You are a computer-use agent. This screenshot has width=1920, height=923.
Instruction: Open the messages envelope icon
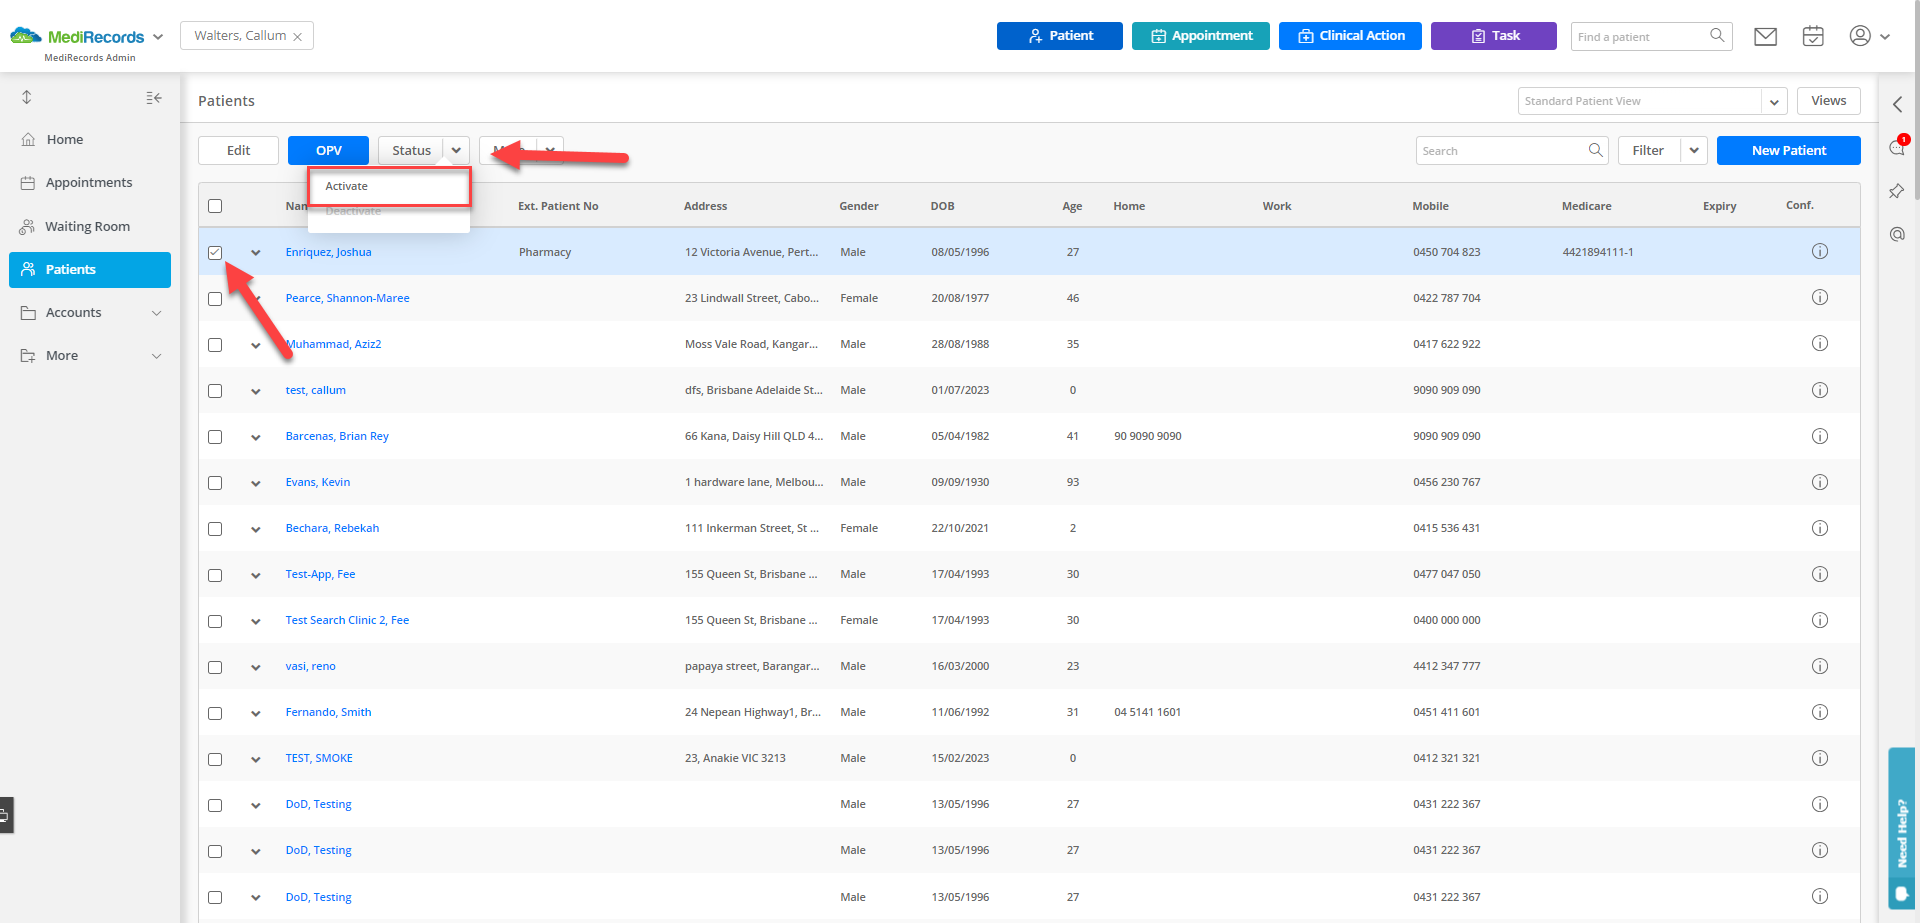tap(1766, 37)
